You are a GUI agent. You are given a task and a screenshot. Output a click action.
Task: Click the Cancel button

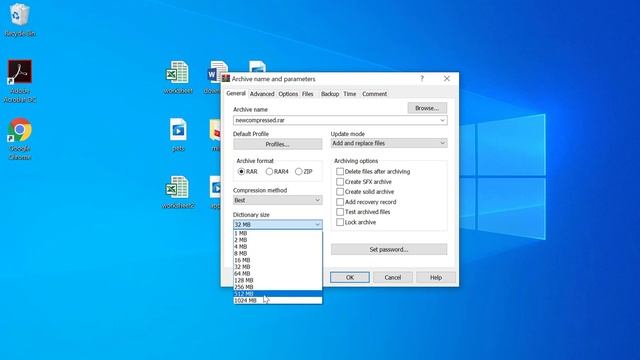pyautogui.click(x=393, y=277)
